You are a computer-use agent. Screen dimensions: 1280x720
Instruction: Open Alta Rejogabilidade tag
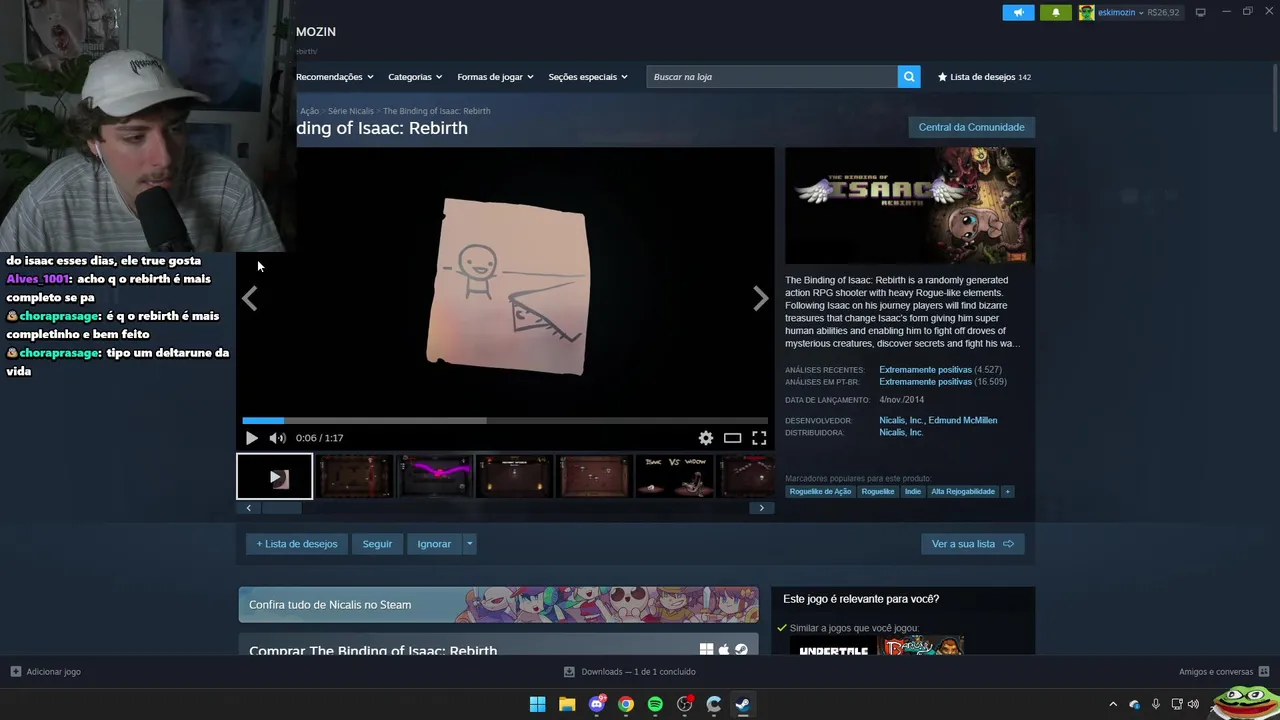click(963, 491)
